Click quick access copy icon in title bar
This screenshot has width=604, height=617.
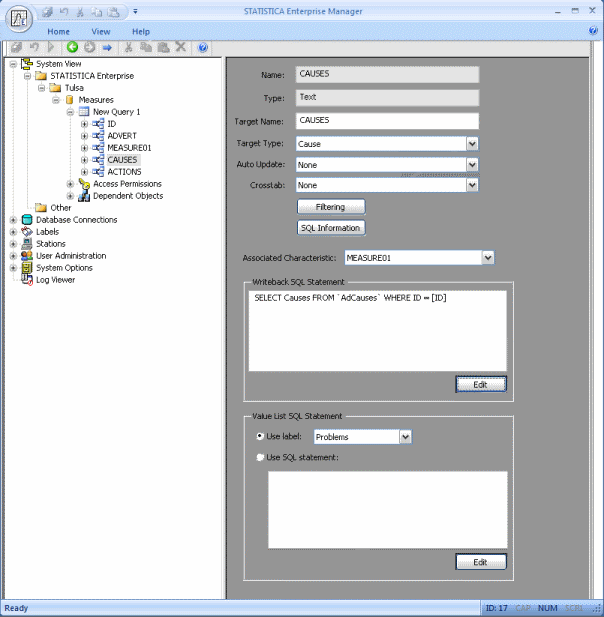97,12
